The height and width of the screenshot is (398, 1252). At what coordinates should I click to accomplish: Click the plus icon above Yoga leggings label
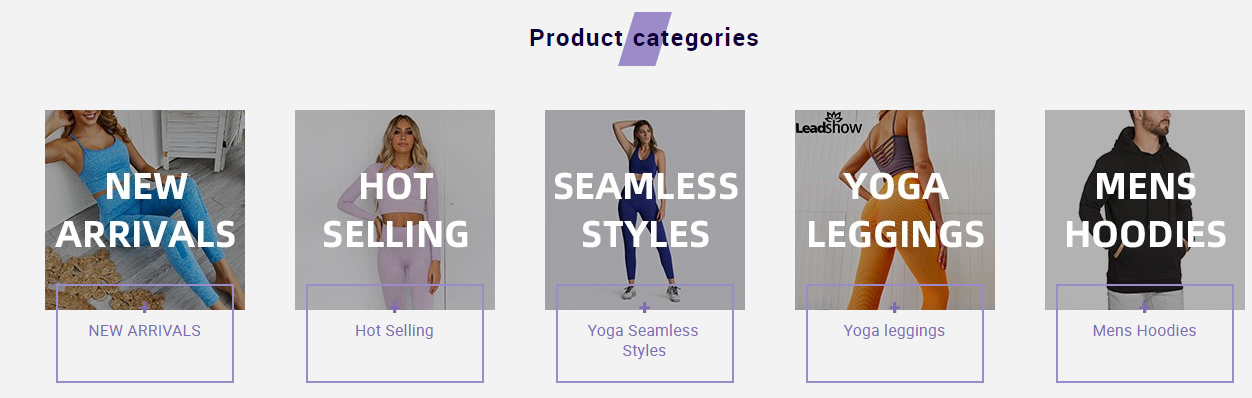(x=895, y=307)
